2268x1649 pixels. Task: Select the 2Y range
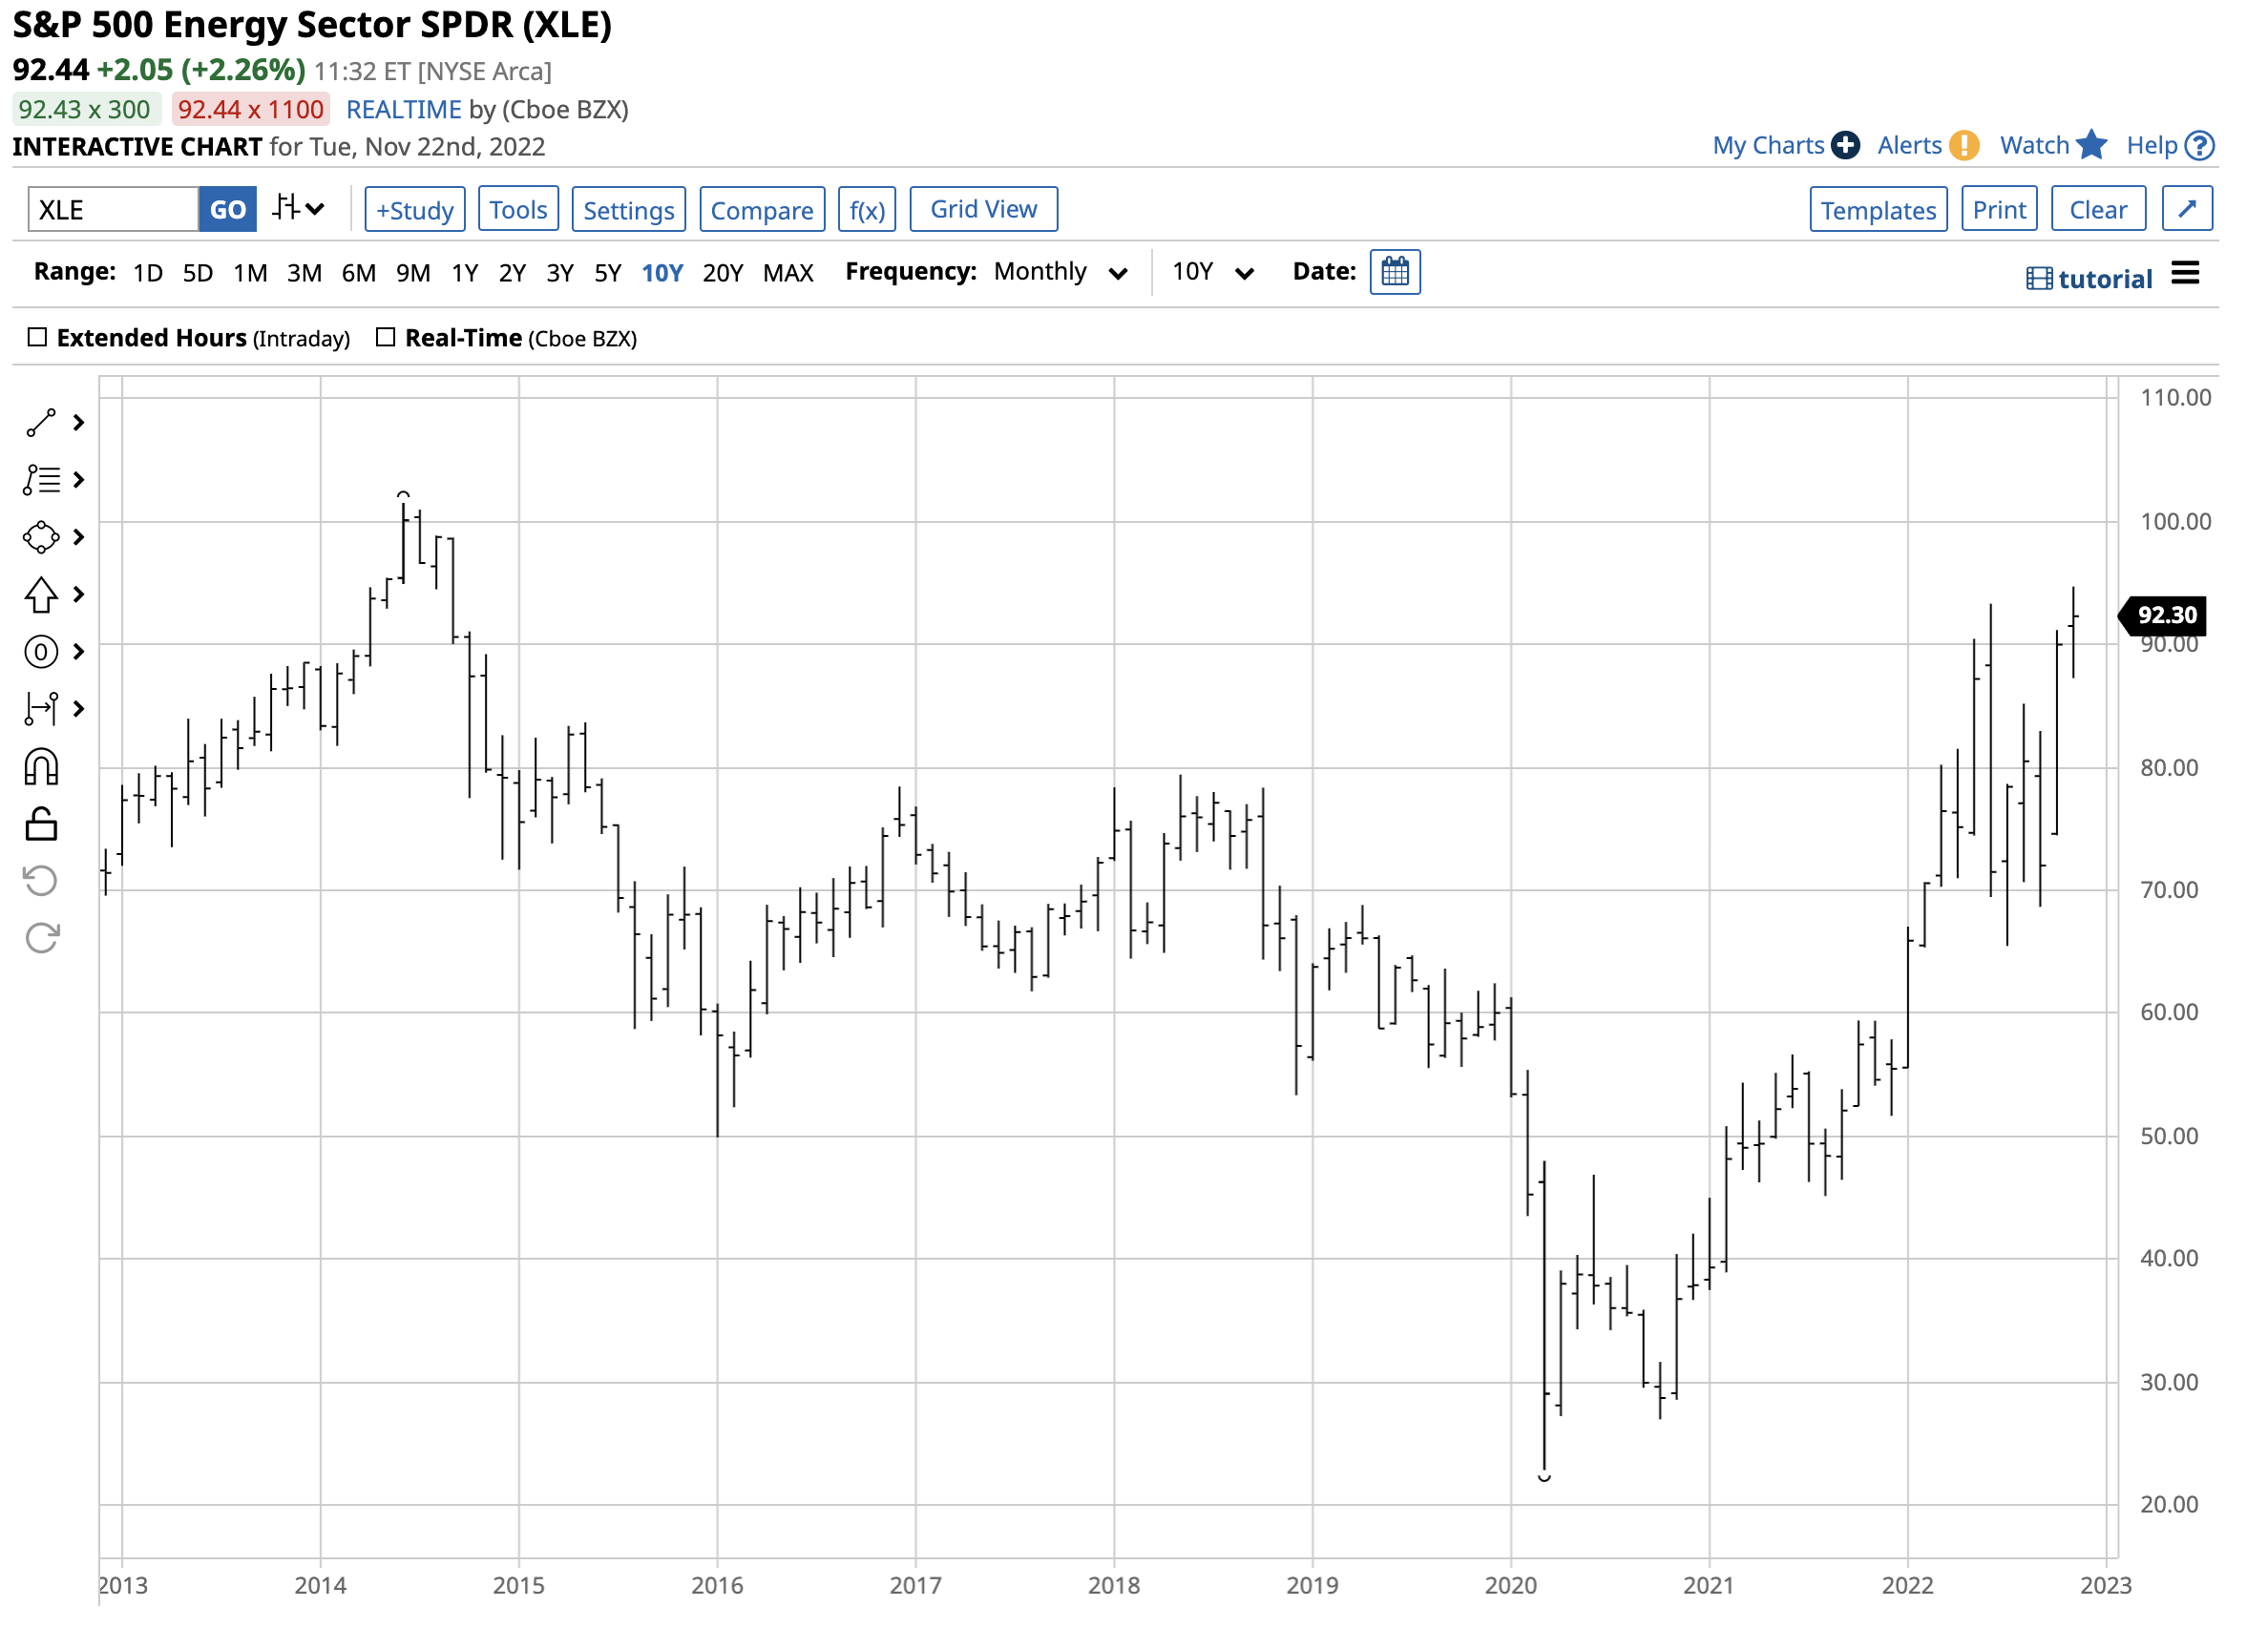512,273
